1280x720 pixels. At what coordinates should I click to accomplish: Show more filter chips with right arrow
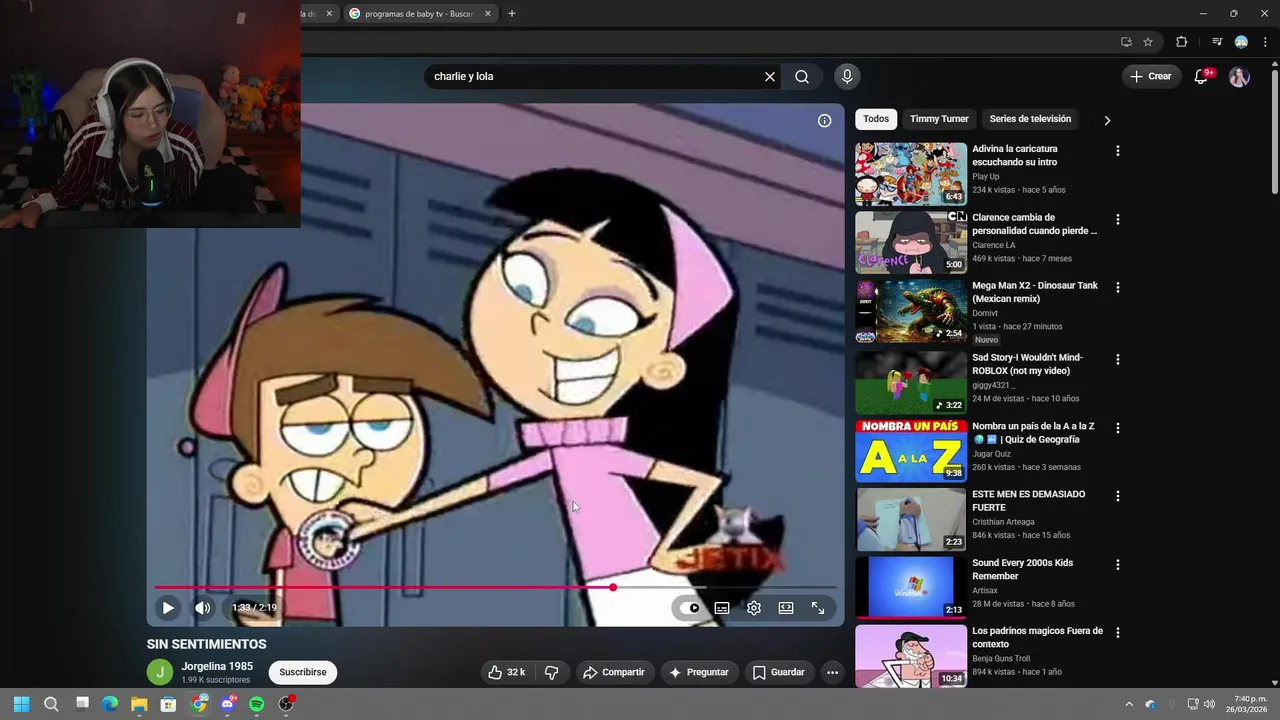pos(1107,120)
